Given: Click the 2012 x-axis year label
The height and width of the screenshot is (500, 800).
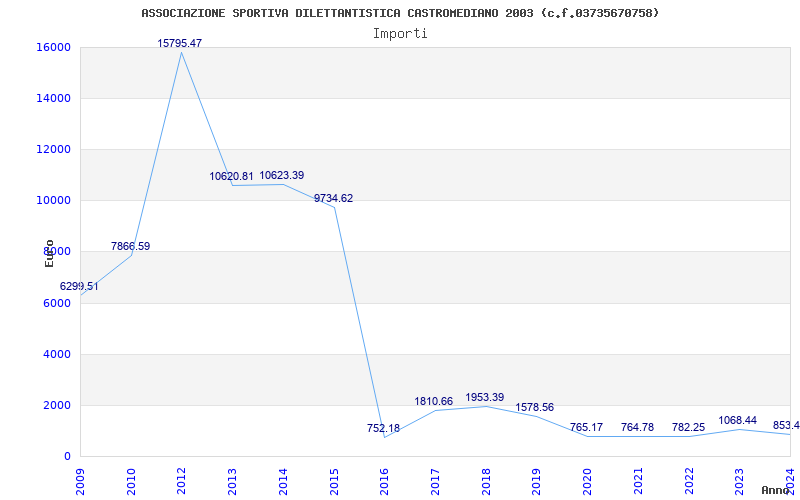Looking at the screenshot, I should pos(181,481).
